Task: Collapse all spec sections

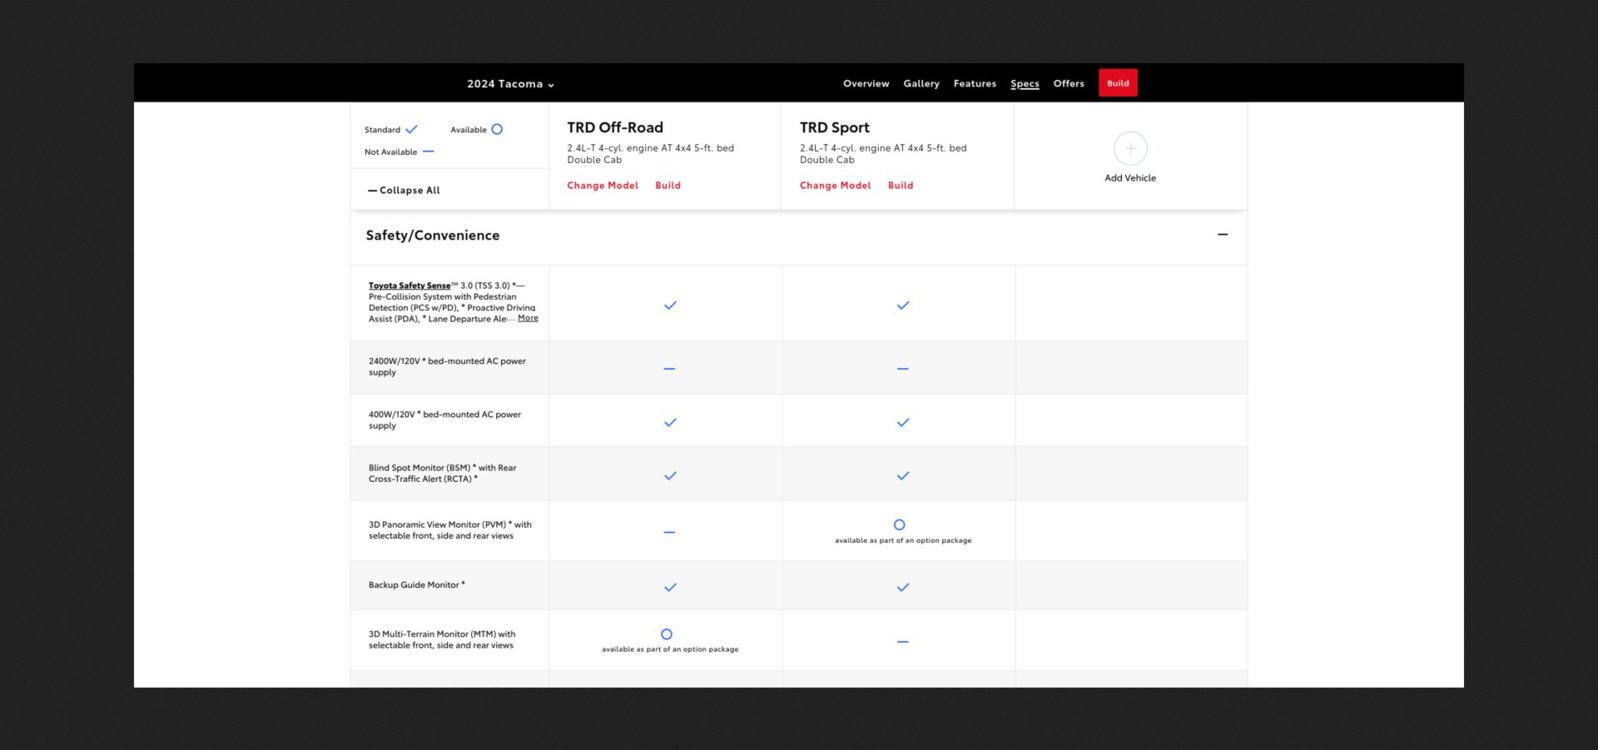Action: [x=404, y=190]
